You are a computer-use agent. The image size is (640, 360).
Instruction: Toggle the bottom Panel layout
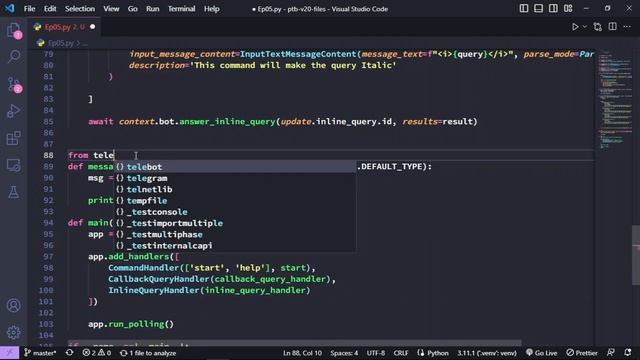click(538, 9)
